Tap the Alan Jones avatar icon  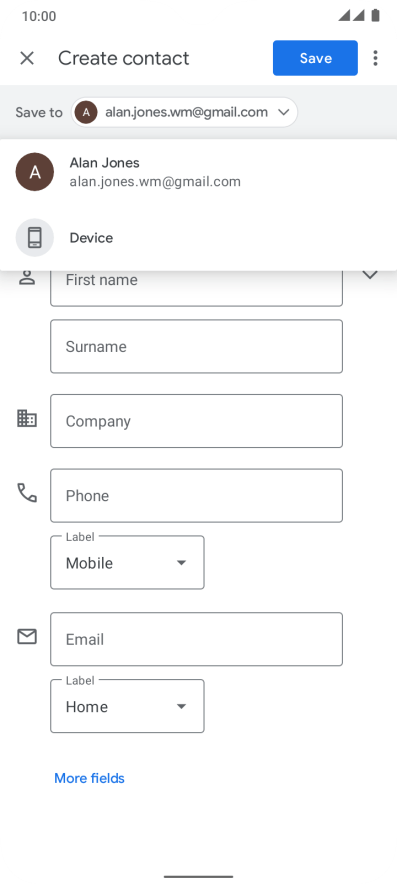(x=35, y=172)
